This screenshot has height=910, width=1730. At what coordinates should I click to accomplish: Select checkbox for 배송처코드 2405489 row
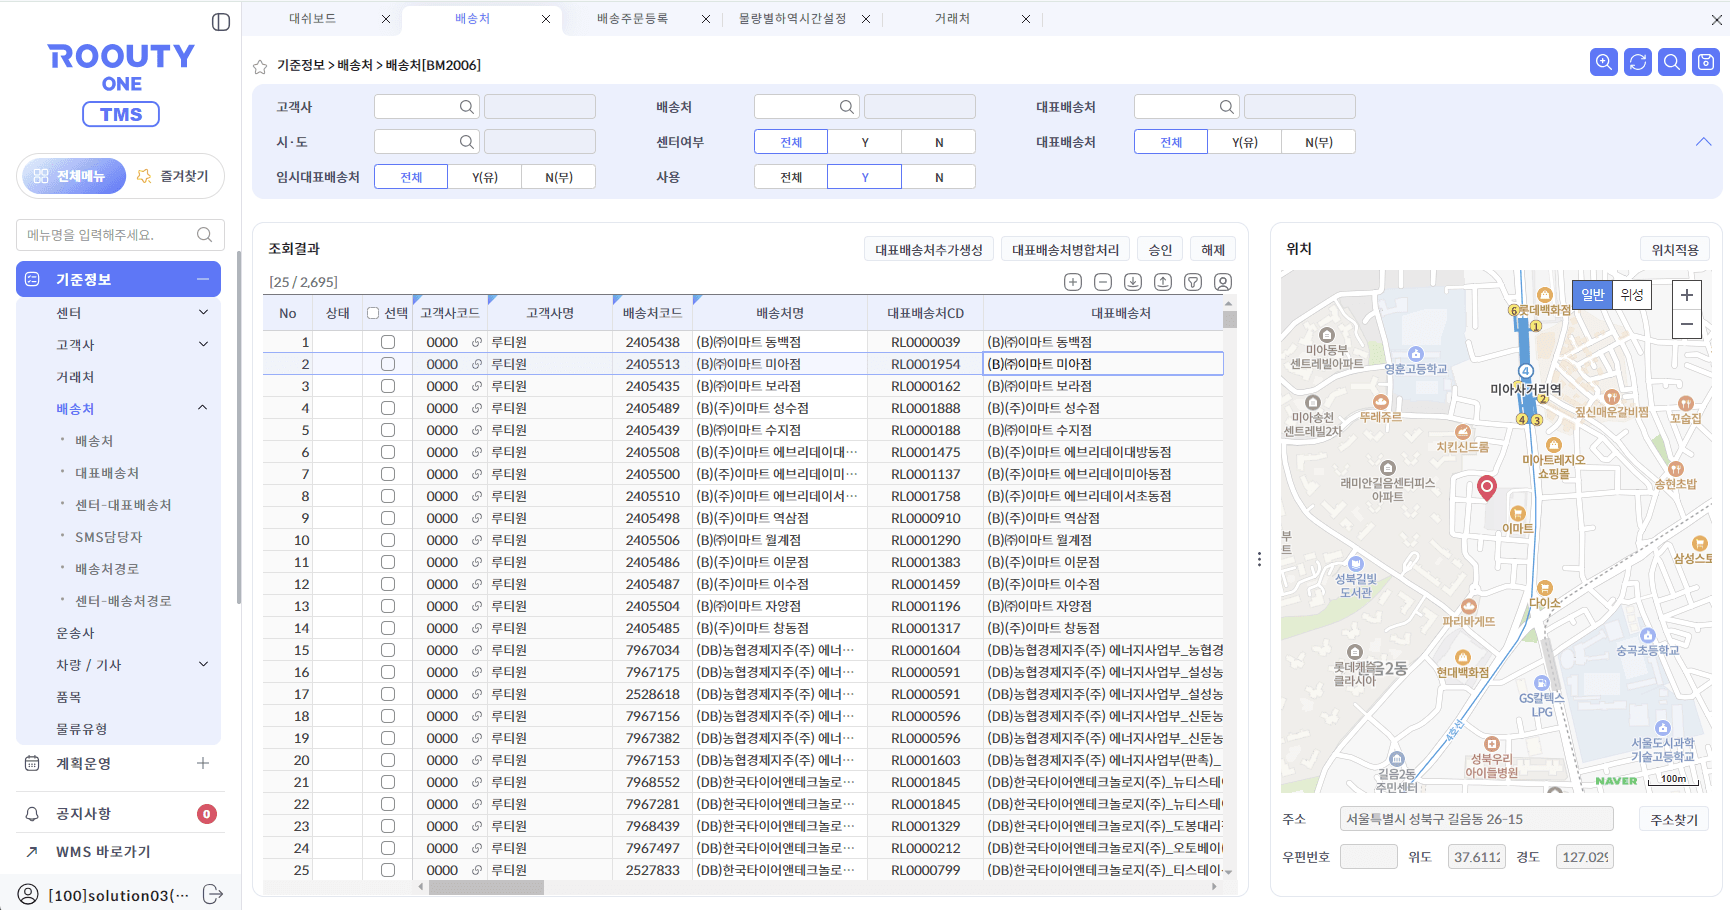(x=388, y=408)
